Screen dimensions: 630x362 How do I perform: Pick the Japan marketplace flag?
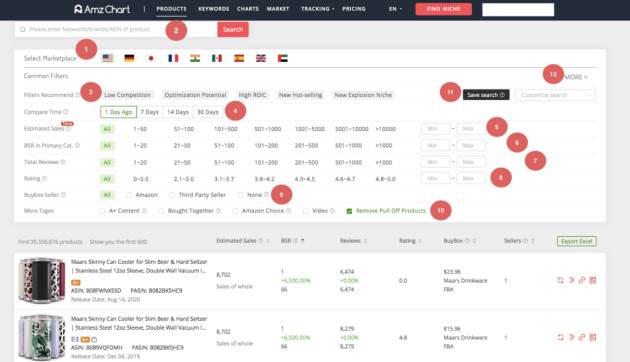[x=151, y=58]
